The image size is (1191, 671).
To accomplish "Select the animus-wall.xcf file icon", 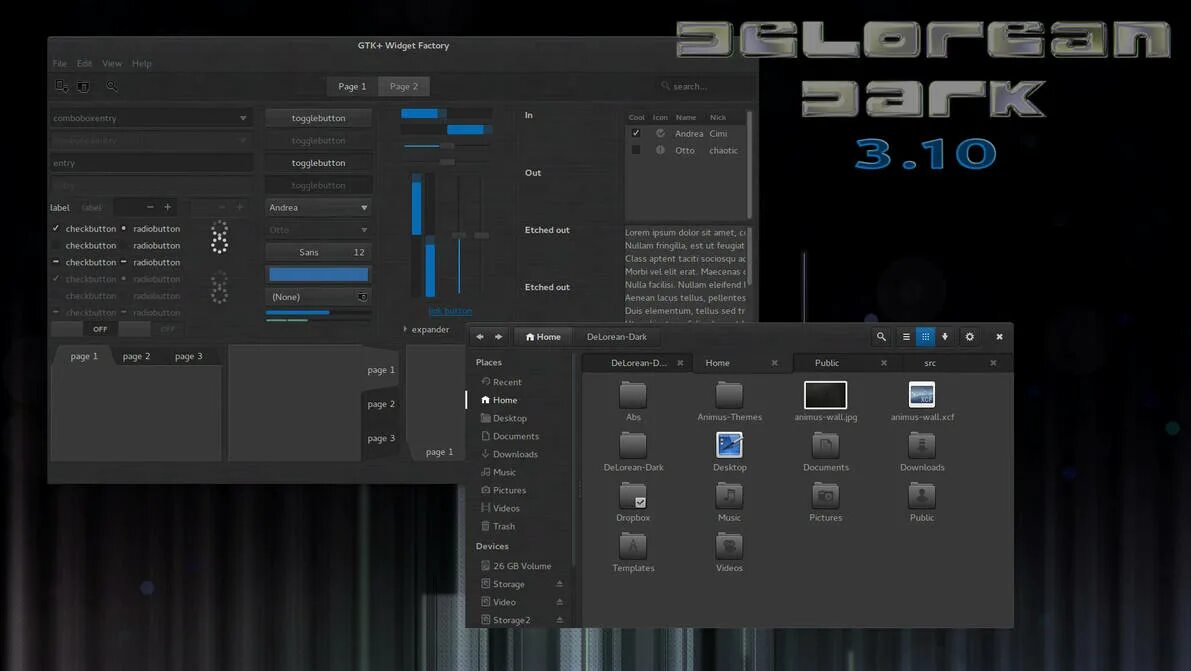I will (x=922, y=394).
